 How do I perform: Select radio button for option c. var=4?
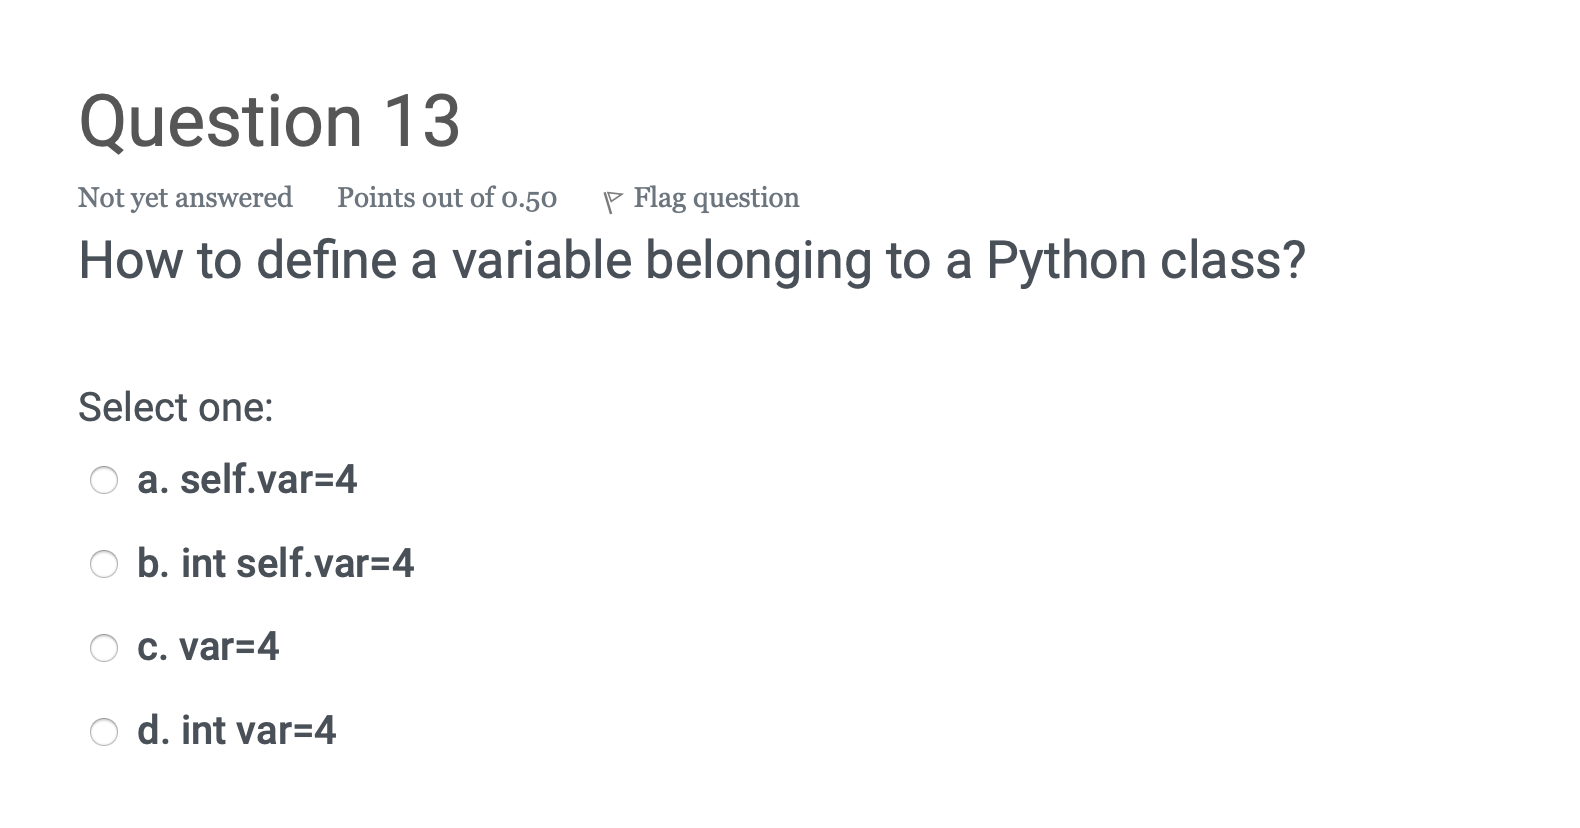(104, 648)
